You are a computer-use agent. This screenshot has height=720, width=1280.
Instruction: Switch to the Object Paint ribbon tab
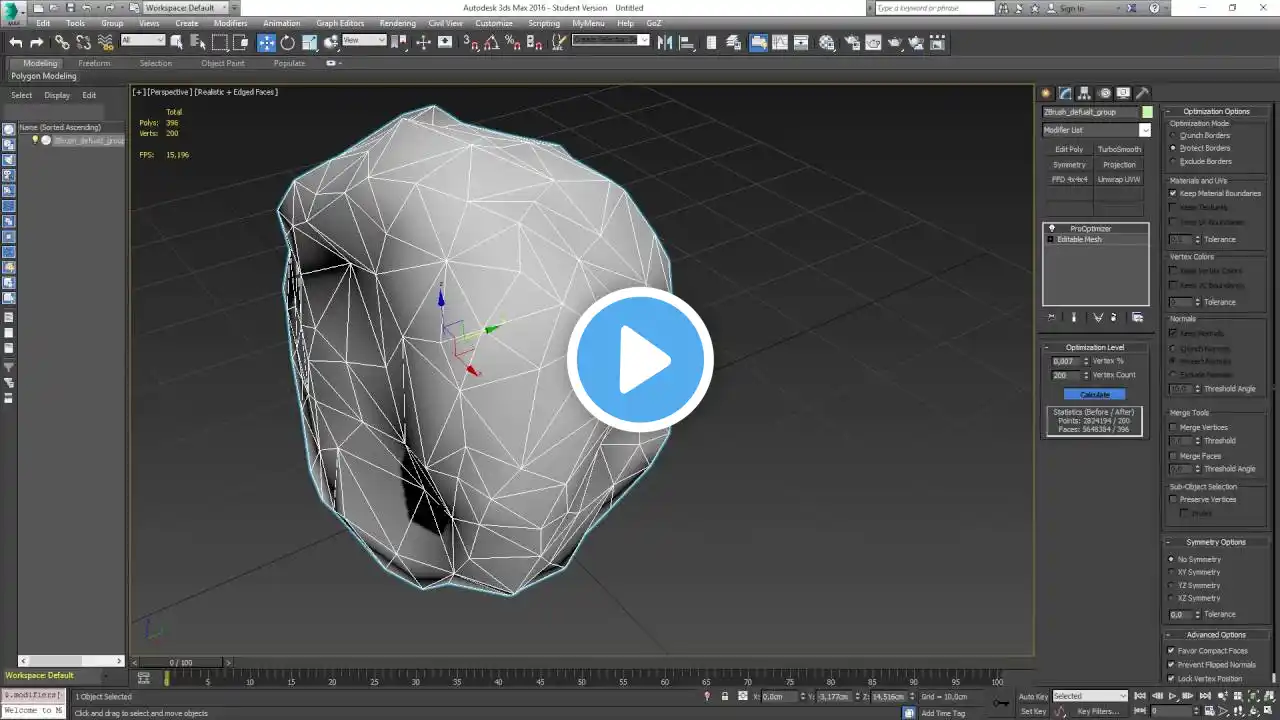(x=222, y=63)
